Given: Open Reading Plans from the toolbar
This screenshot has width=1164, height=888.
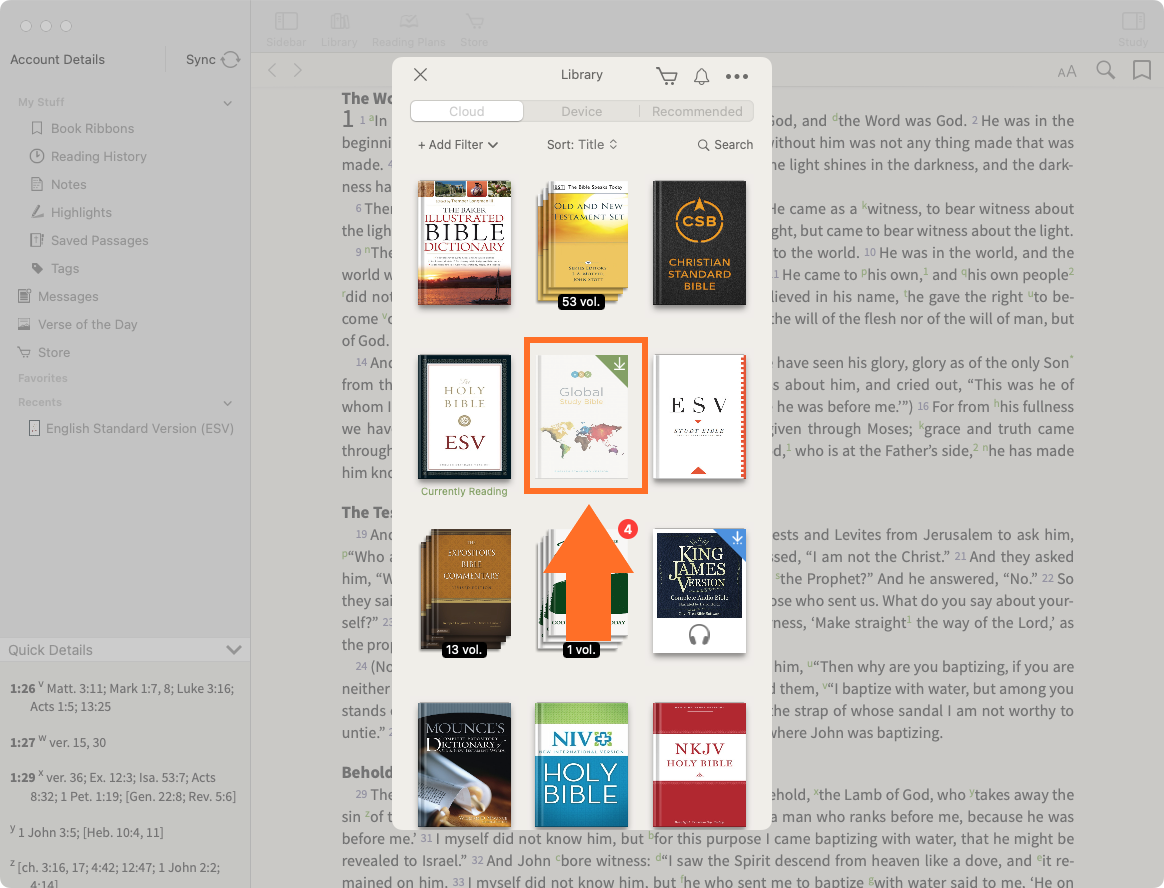Looking at the screenshot, I should tap(408, 28).
